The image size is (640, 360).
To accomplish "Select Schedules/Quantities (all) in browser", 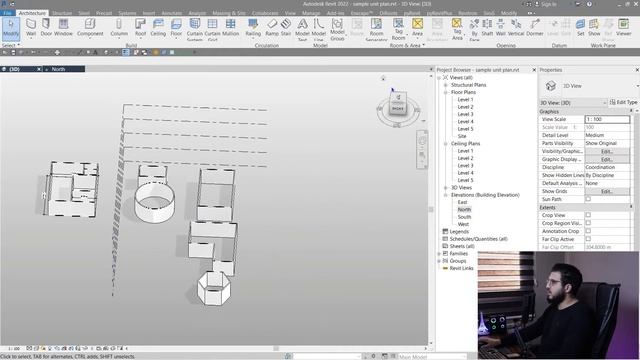I will (x=478, y=239).
